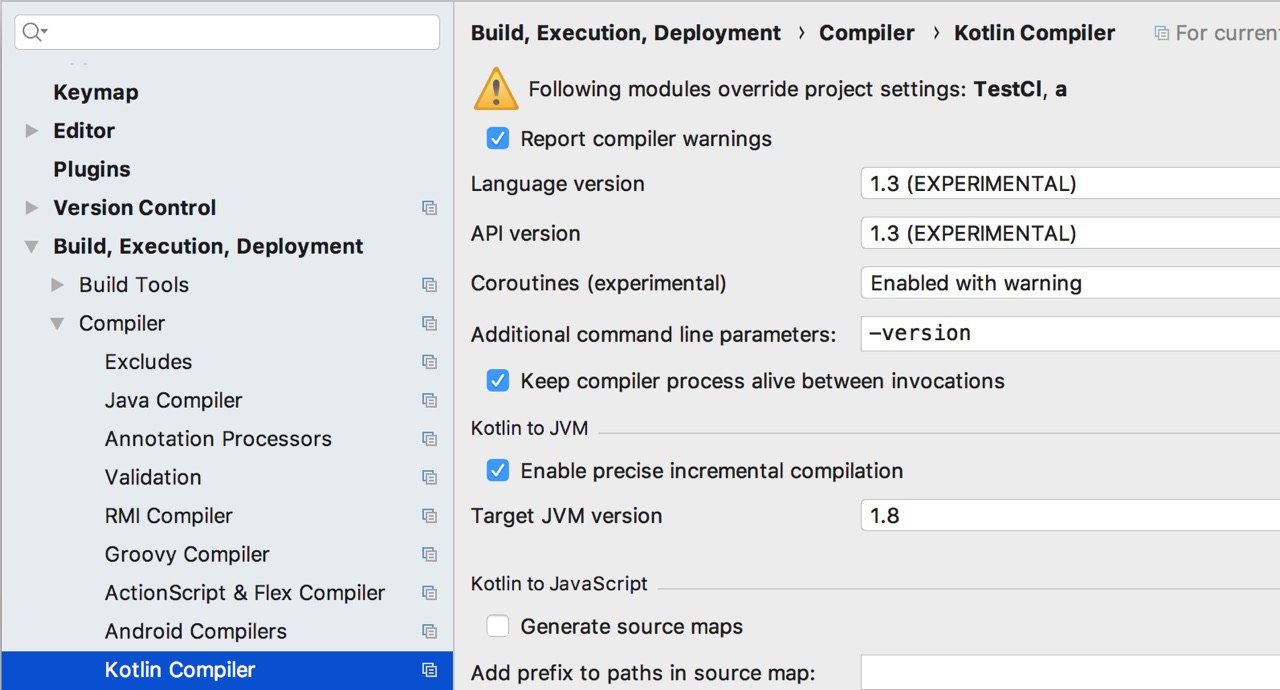Click project-level icon beside Kotlin Compiler
The height and width of the screenshot is (690, 1280).
point(429,670)
